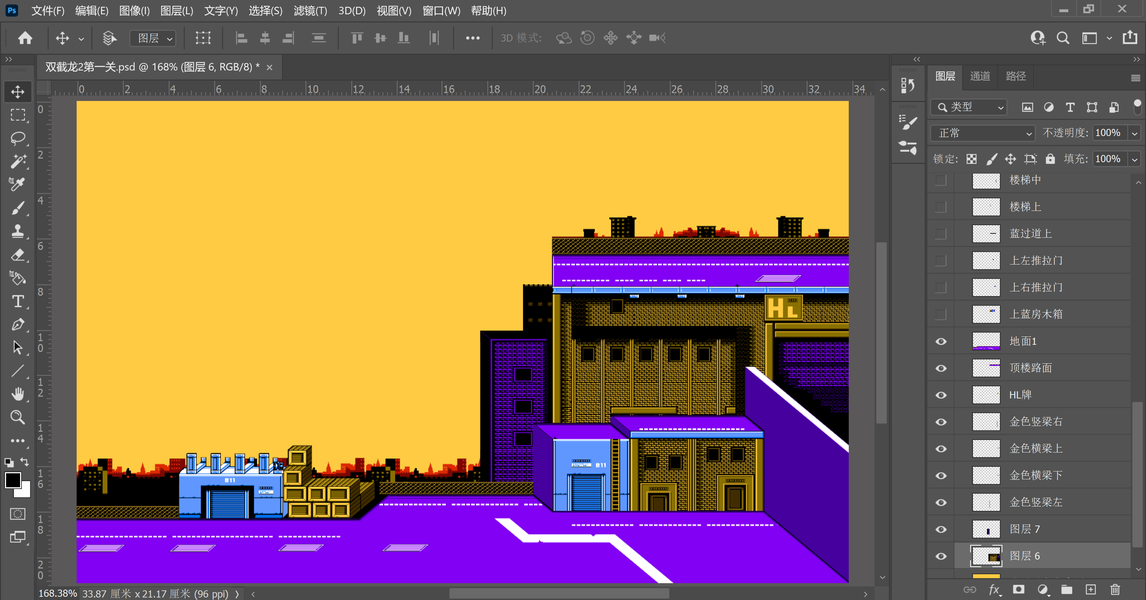
Task: Change the screen mode
Action: tap(18, 537)
